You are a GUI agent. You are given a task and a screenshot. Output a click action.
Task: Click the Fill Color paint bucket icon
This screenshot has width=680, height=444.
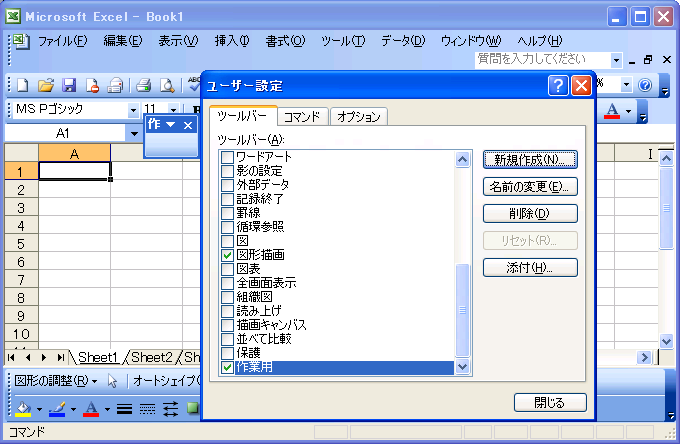tap(23, 408)
